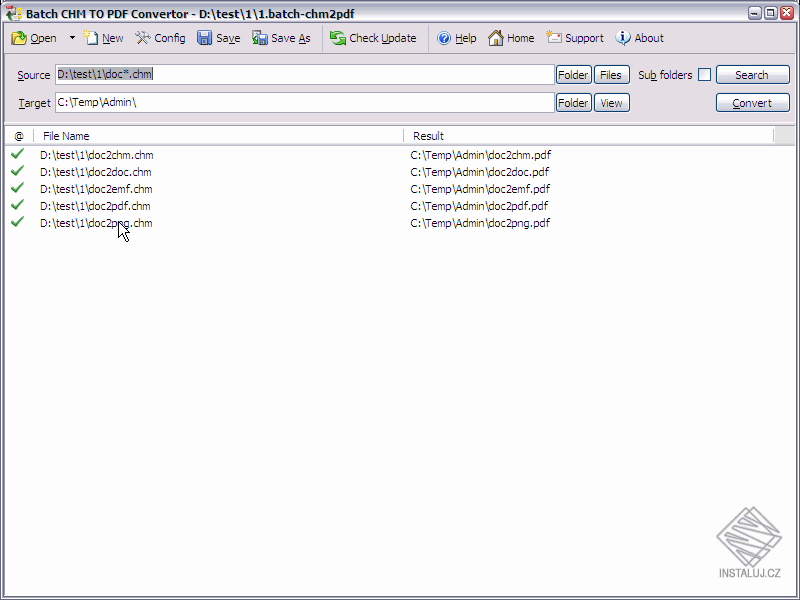800x600 pixels.
Task: Run Check Update
Action: [x=373, y=38]
